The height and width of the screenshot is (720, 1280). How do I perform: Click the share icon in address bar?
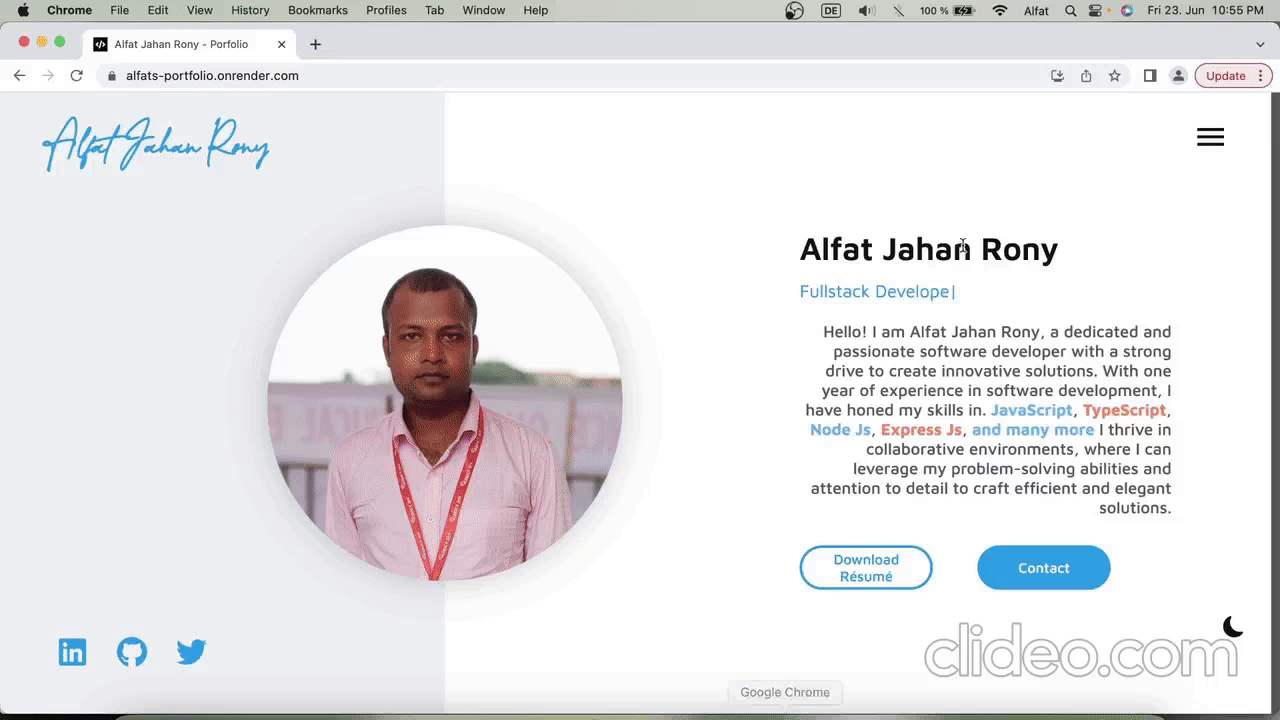(x=1086, y=76)
